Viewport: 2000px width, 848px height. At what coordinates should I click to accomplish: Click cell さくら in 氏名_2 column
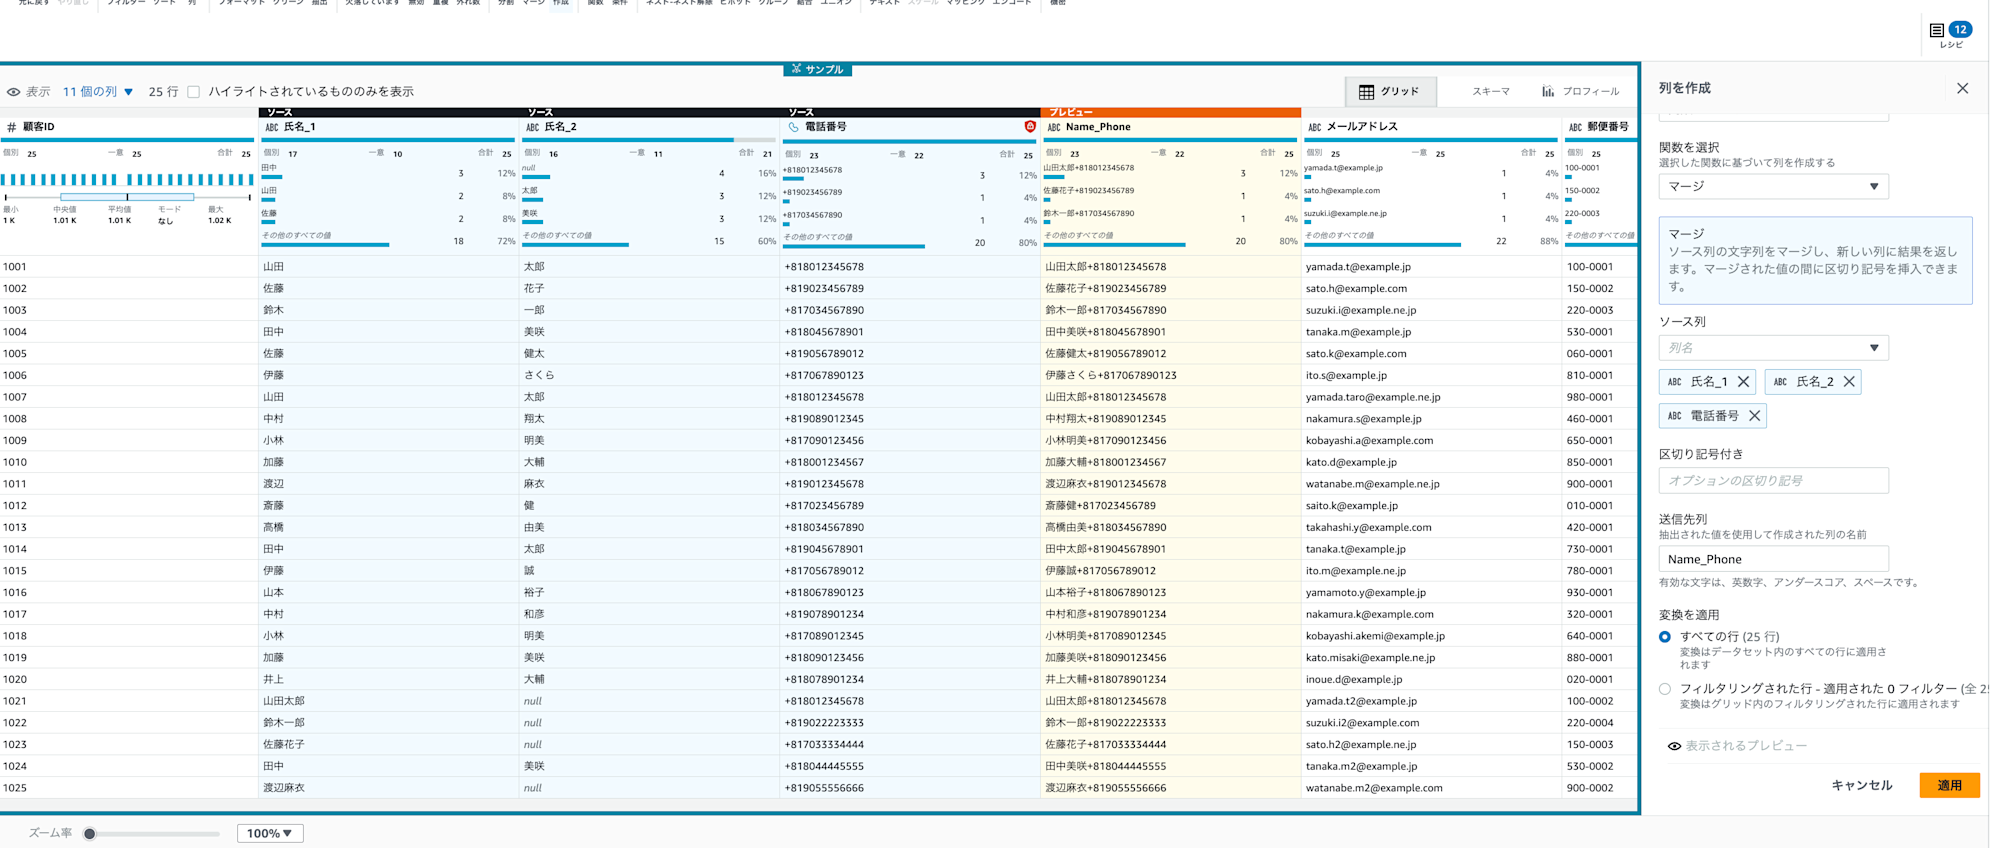pos(650,375)
